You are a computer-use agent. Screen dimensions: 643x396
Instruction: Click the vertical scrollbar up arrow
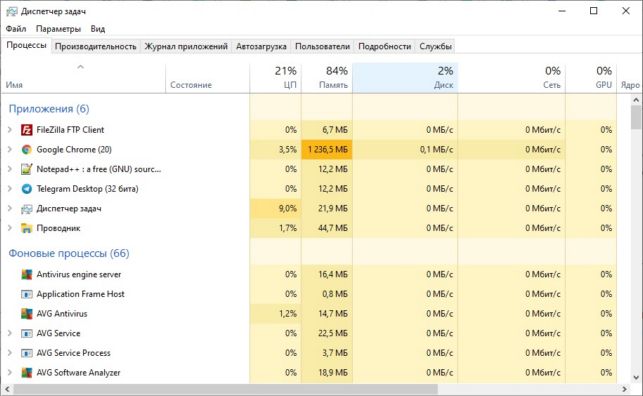(636, 100)
